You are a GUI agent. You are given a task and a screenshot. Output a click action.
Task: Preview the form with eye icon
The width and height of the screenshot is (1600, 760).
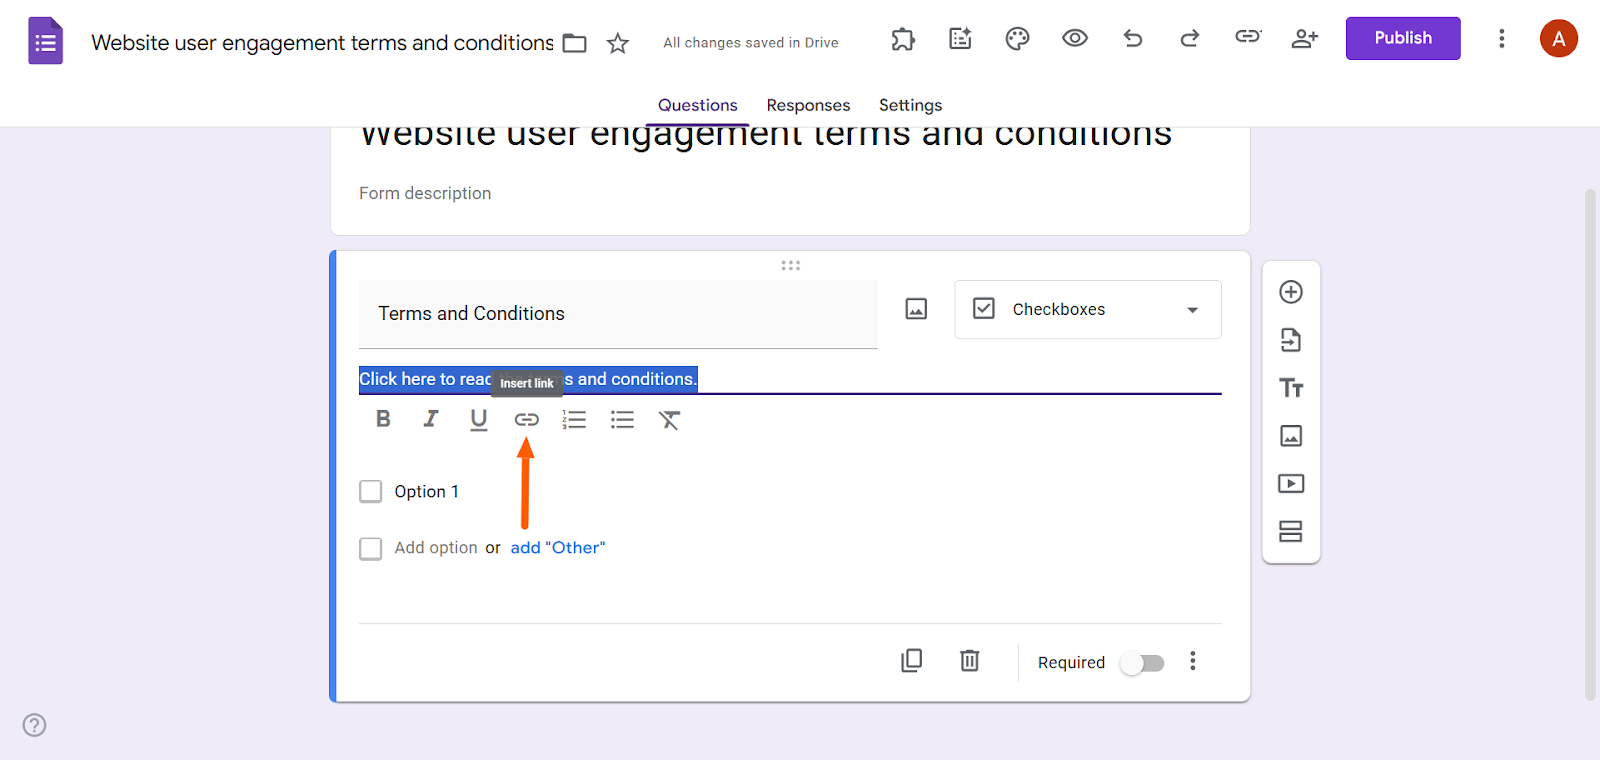(1075, 39)
